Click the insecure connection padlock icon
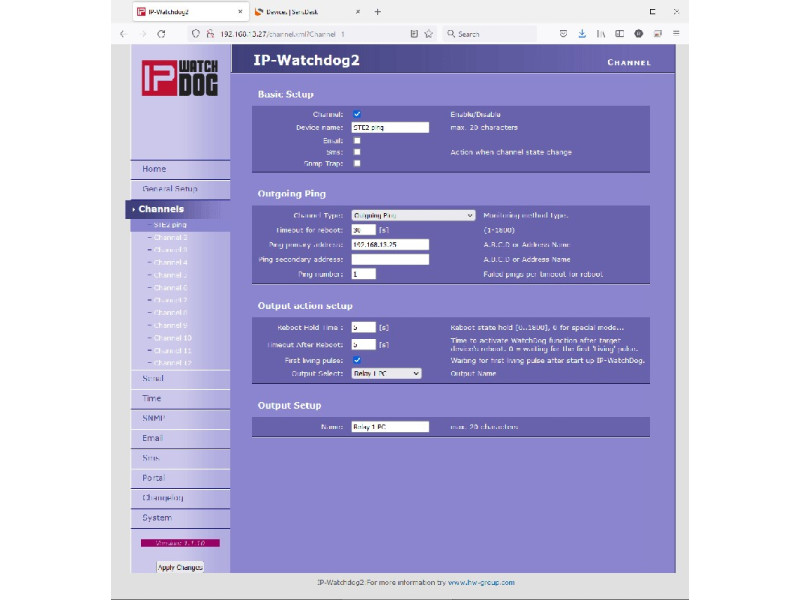The width and height of the screenshot is (800, 600). pos(210,34)
